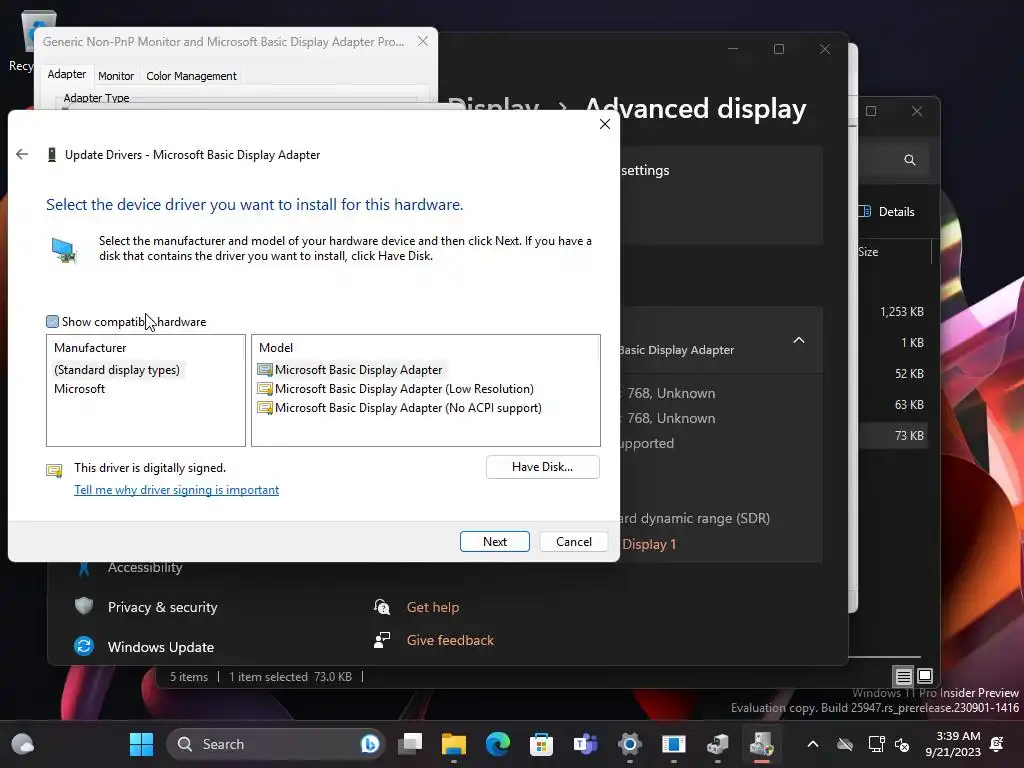Open Bing chat icon in search box
Viewport: 1024px width, 768px height.
370,744
